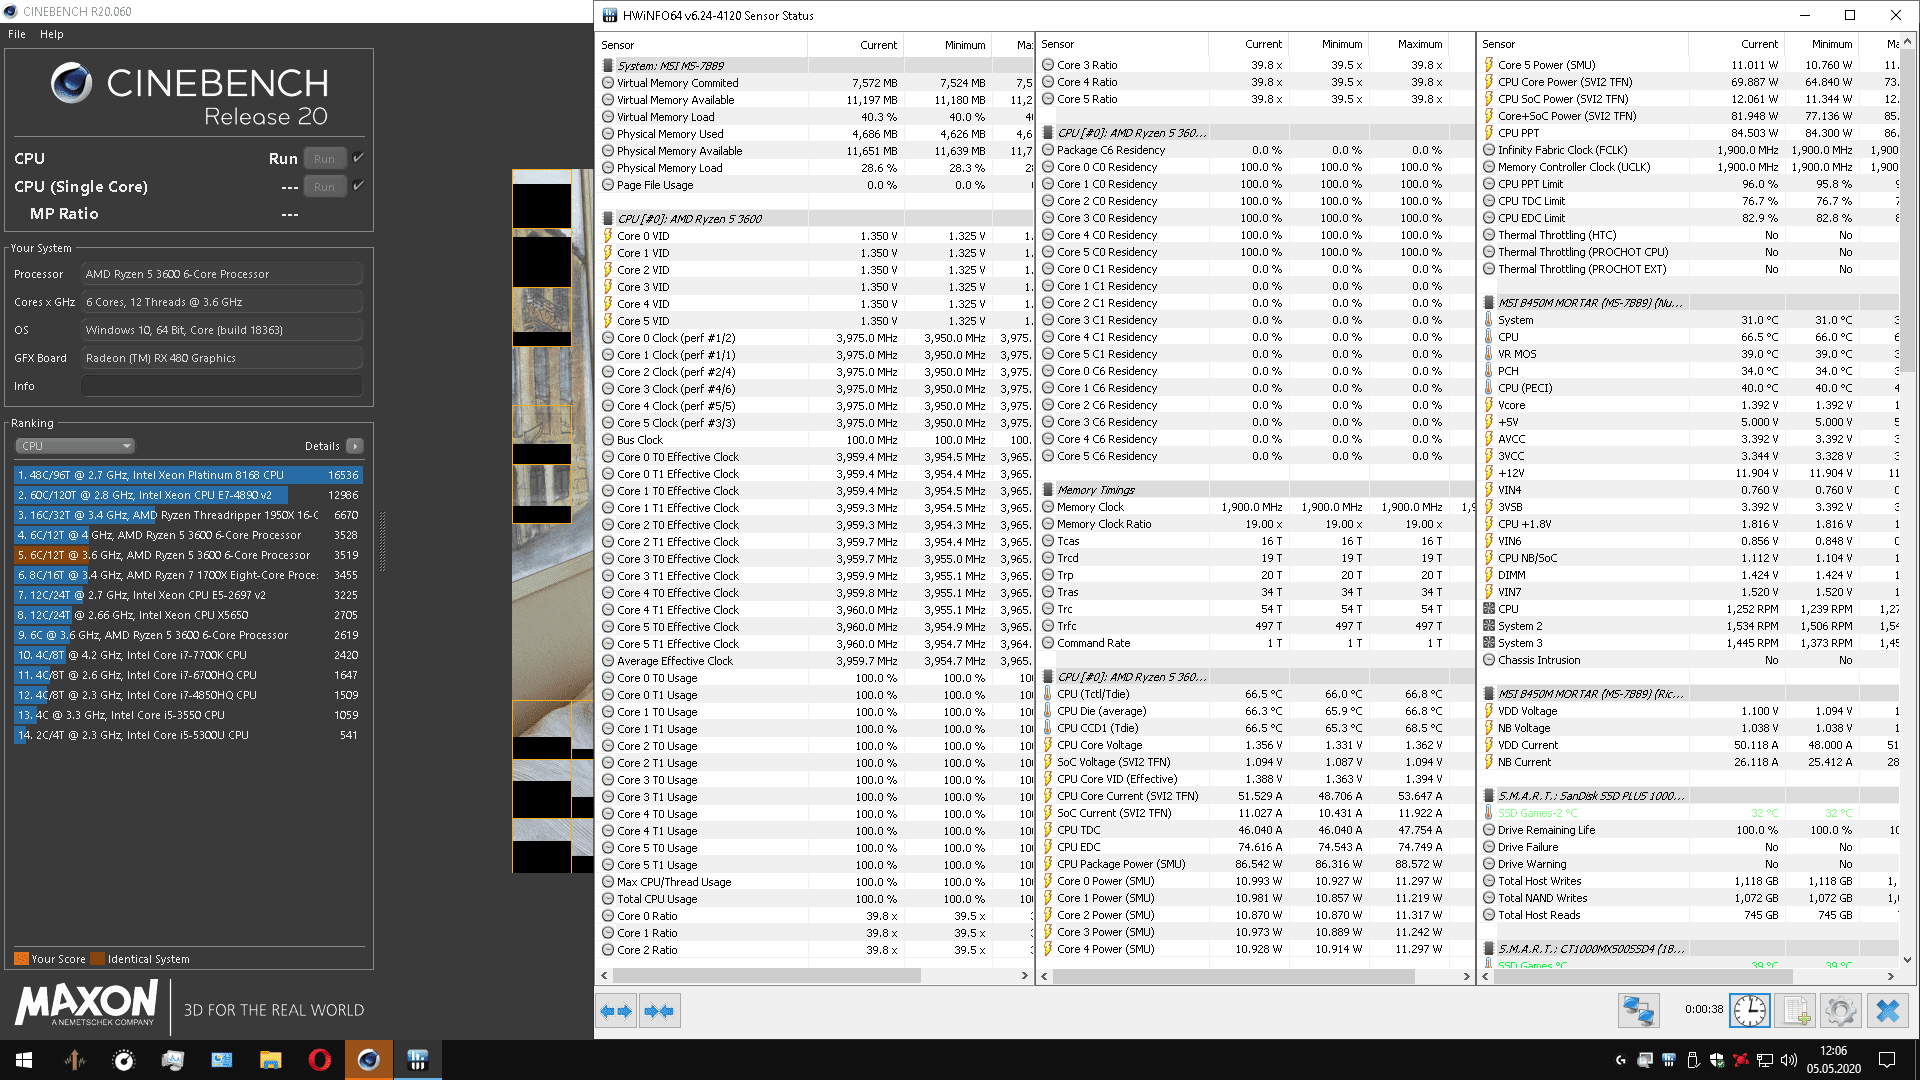This screenshot has width=1920, height=1080.
Task: Open the volume tray icon
Action: [x=1789, y=1060]
